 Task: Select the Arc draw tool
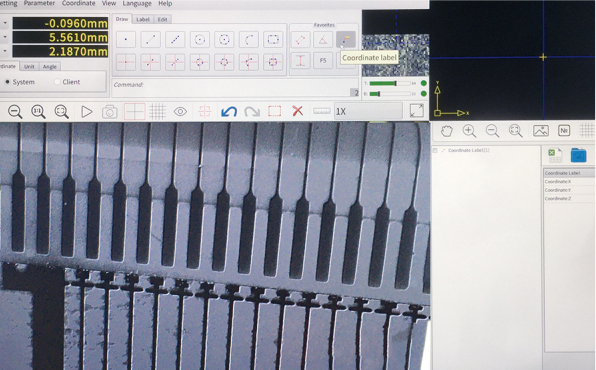(x=249, y=39)
